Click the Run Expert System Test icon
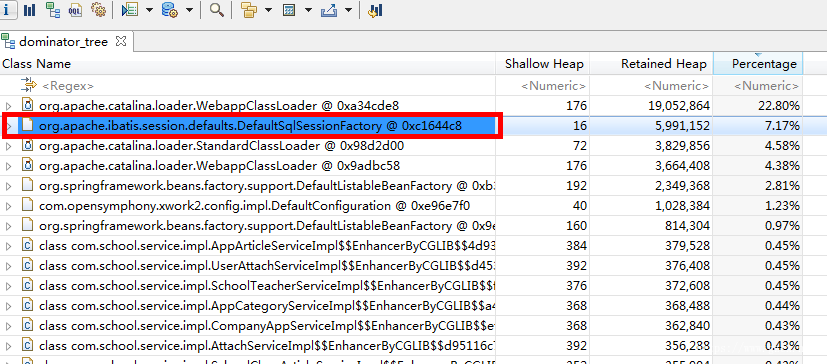827x364 pixels. click(130, 9)
